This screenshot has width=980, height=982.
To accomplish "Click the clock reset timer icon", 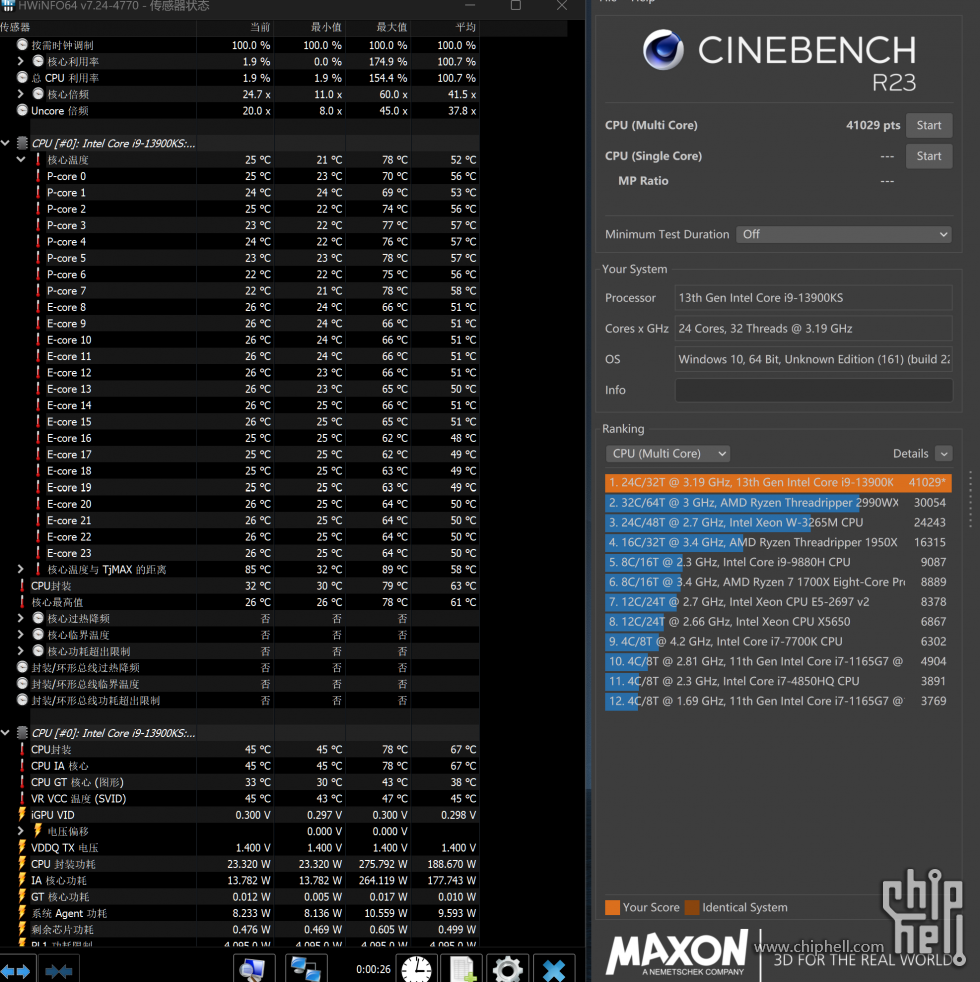I will (416, 968).
